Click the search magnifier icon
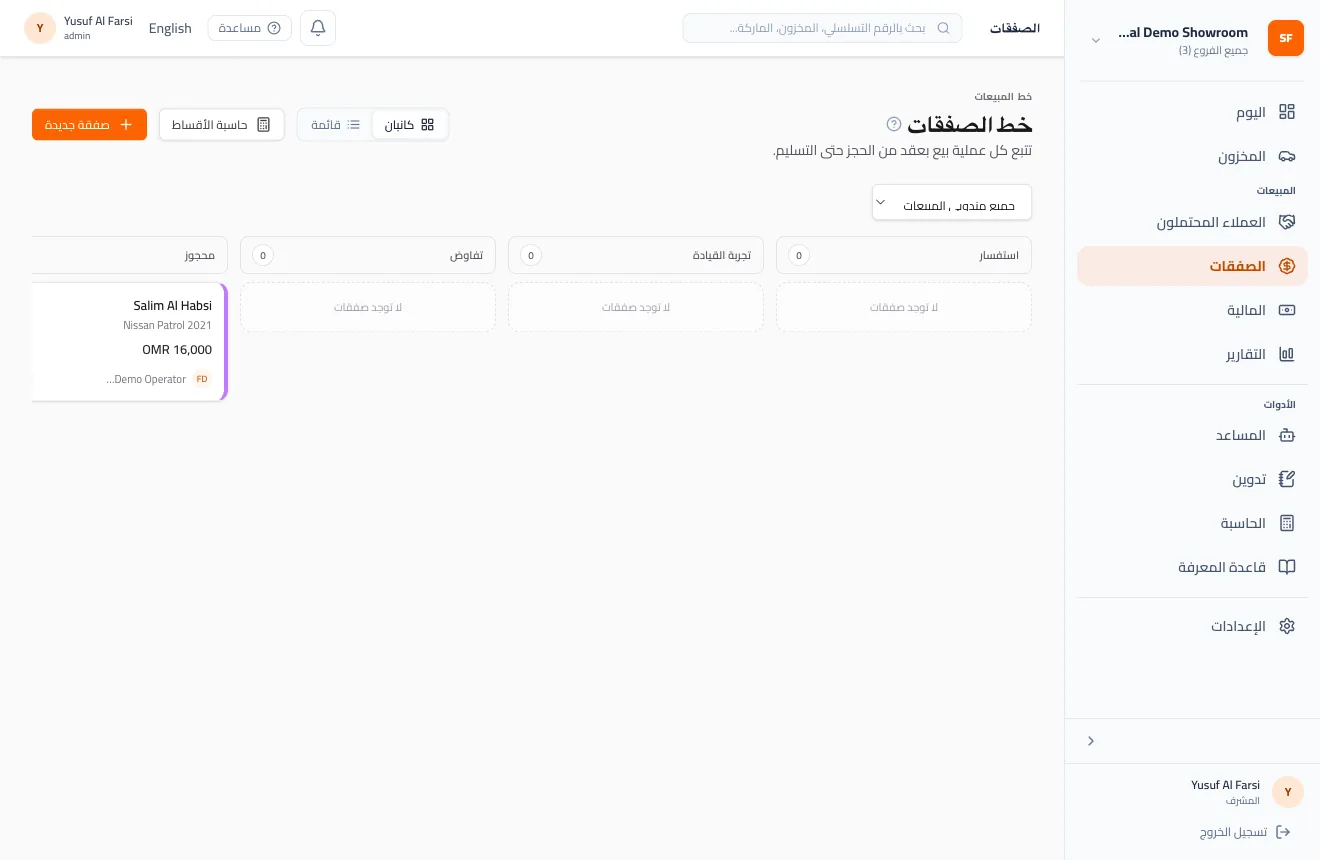This screenshot has height=860, width=1320. [943, 28]
